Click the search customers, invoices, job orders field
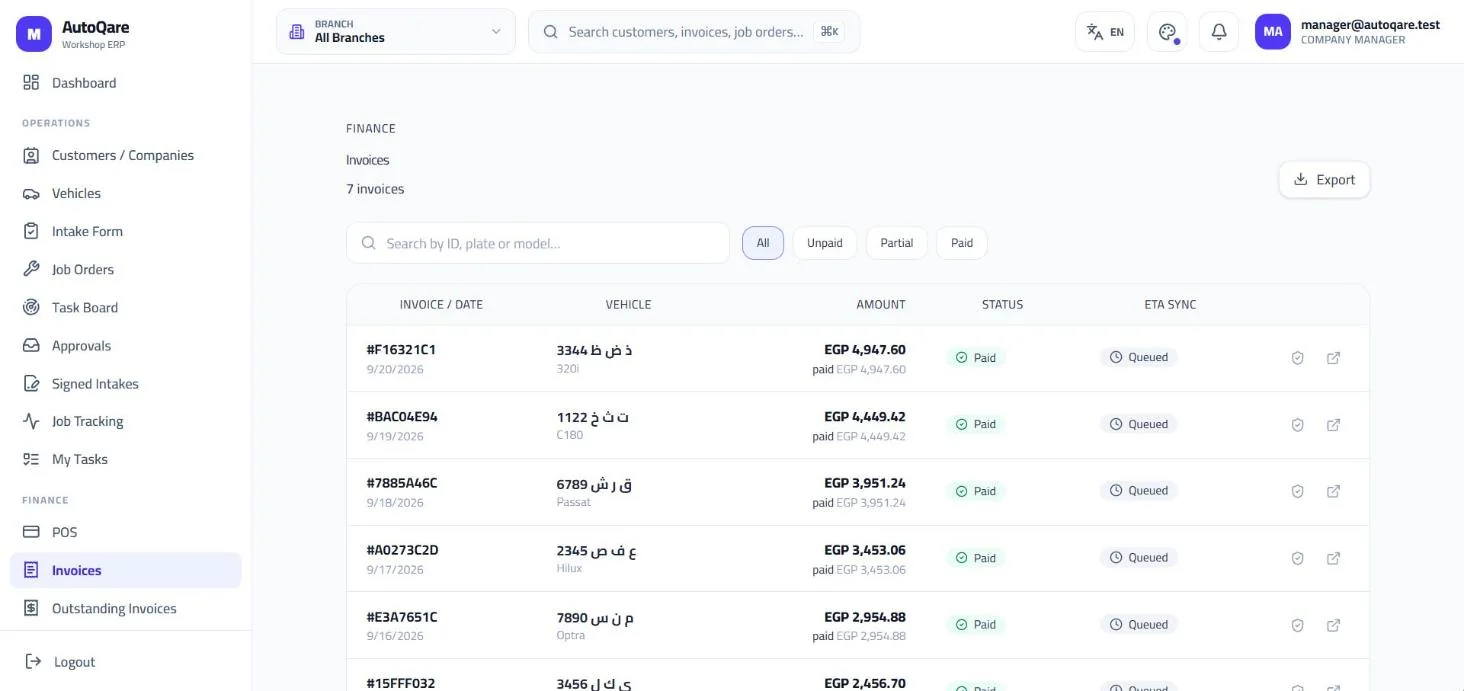Screen dimensions: 1464x691 coord(694,32)
